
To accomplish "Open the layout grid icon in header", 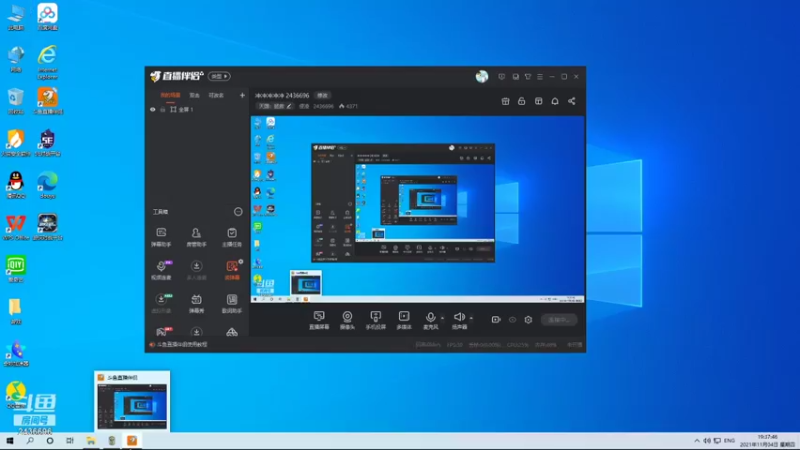I will click(538, 101).
